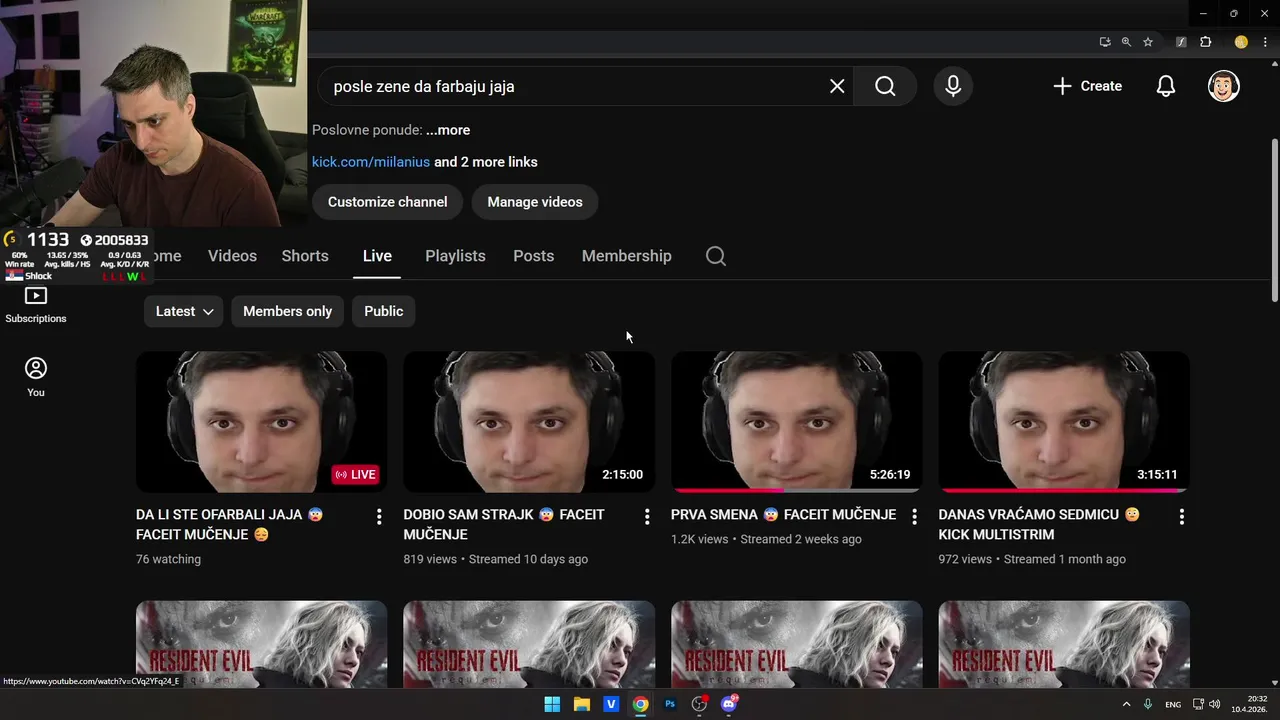
Task: Click the script extension icon in Chrome toolbar
Action: click(1182, 42)
